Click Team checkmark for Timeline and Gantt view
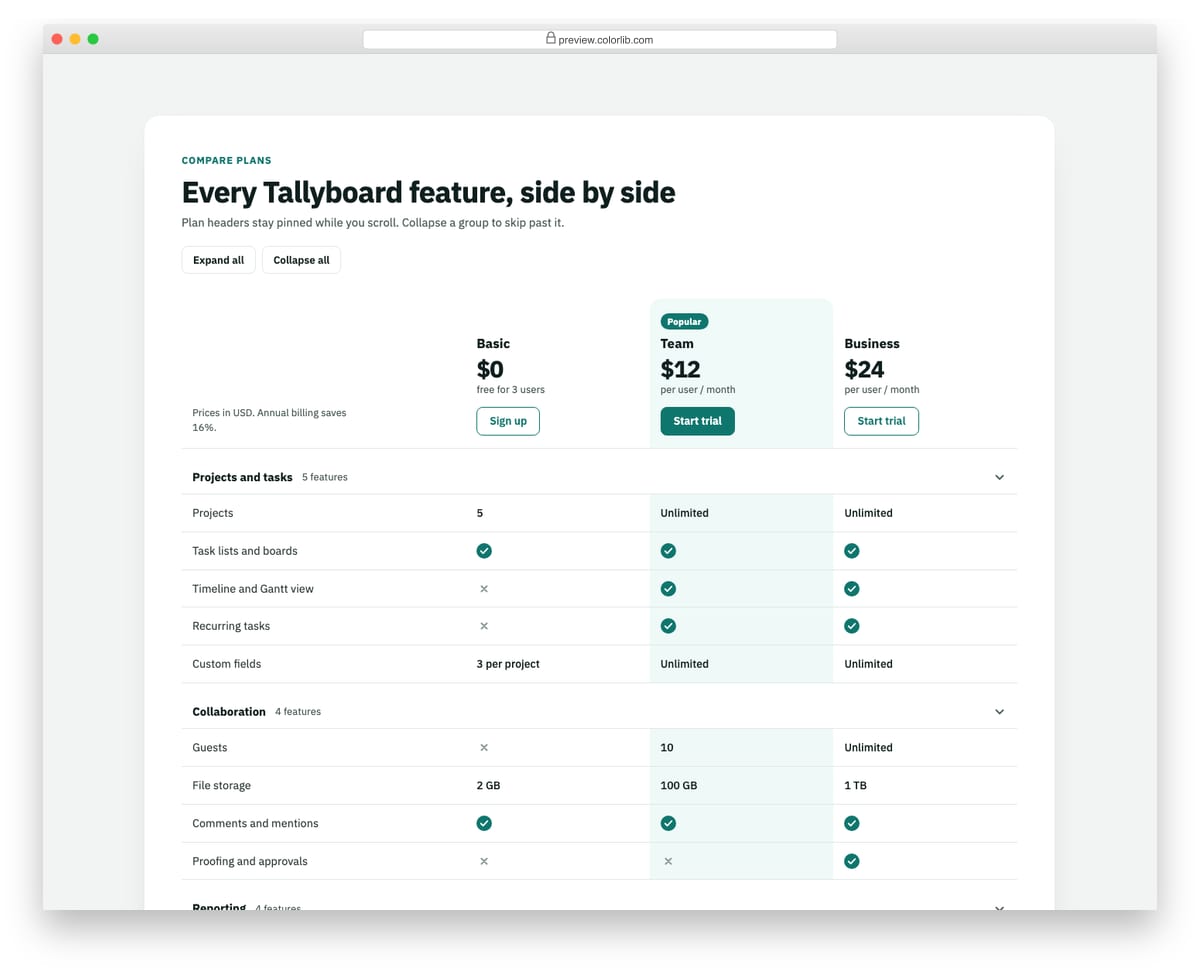Viewport: 1200px width, 972px height. [x=668, y=589]
